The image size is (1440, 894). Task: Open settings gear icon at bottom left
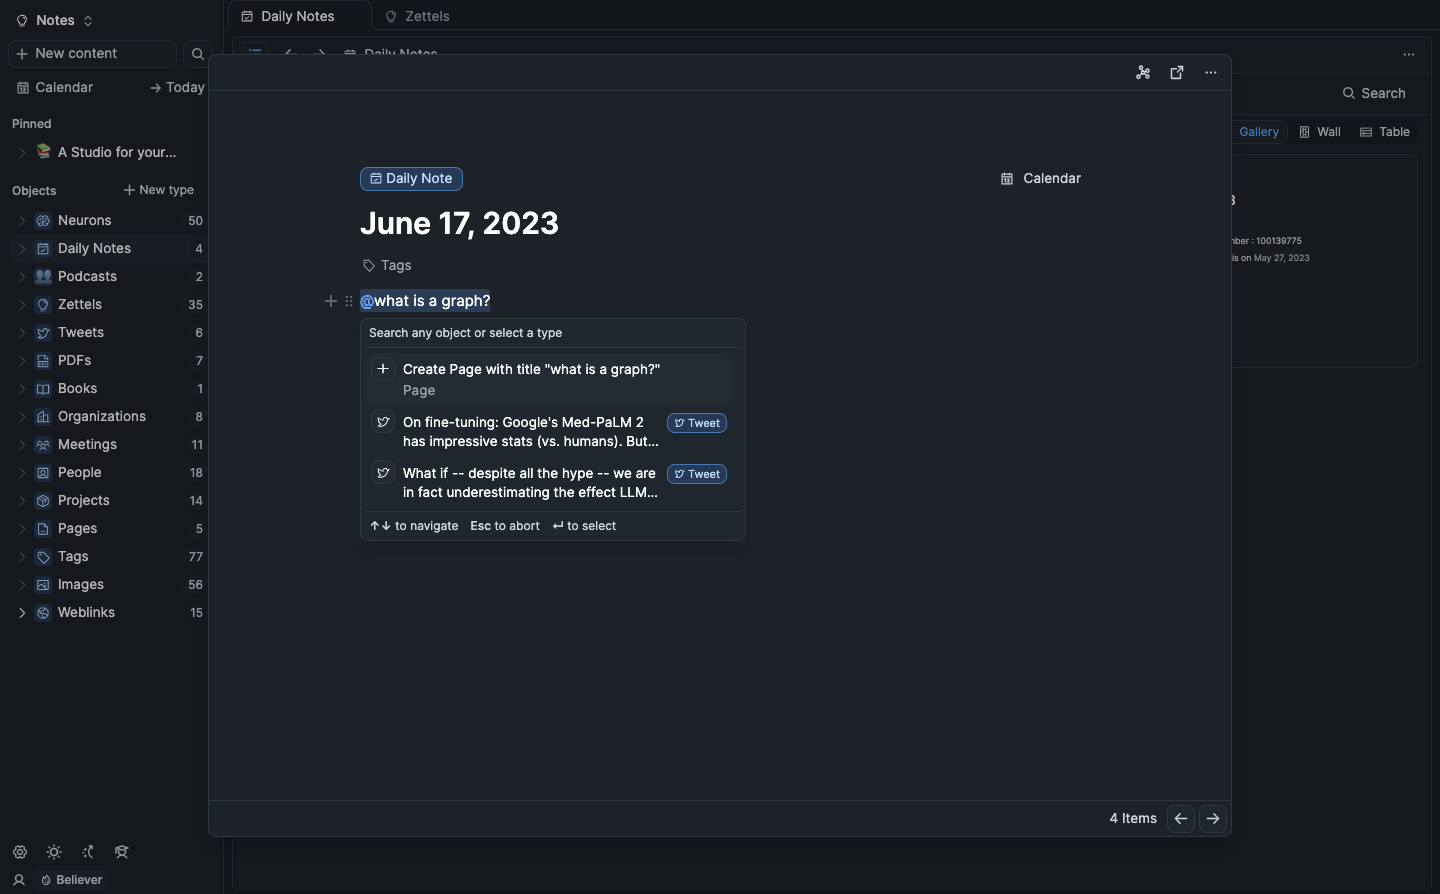tap(20, 852)
